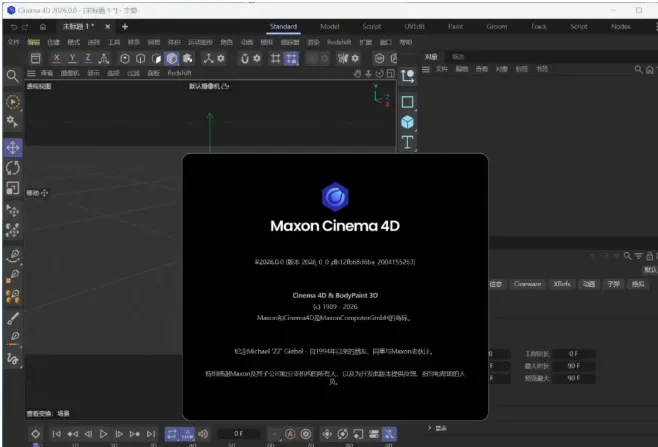Jump to end of animation
The width and height of the screenshot is (658, 447).
[x=151, y=434]
